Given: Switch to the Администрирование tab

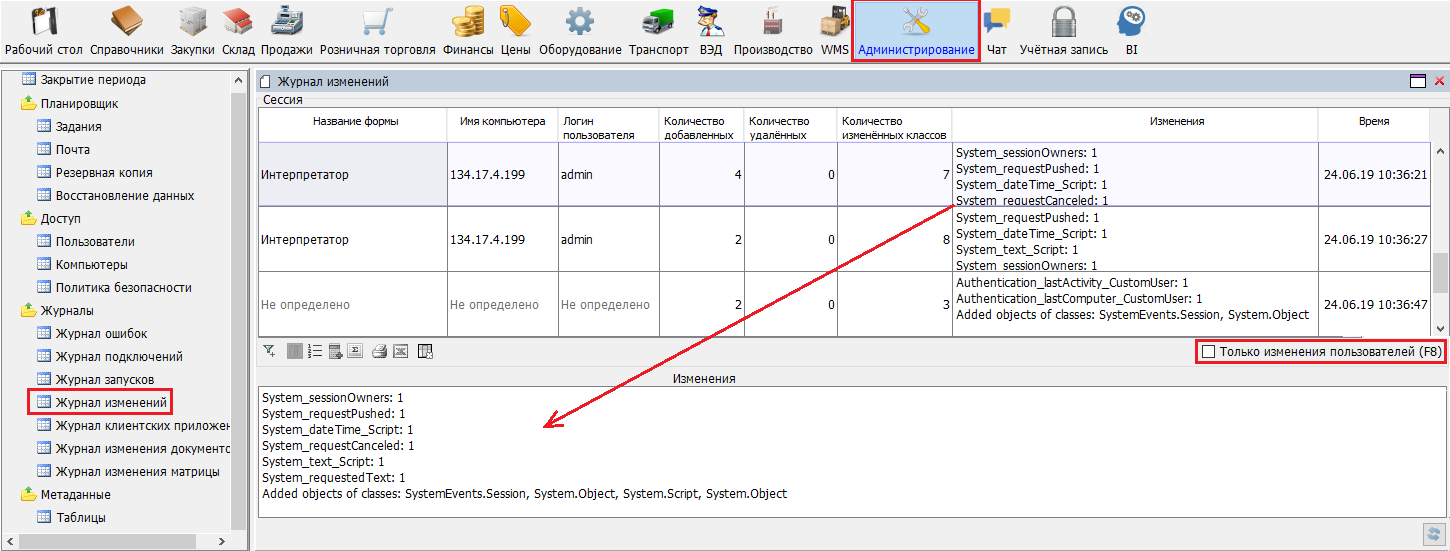Looking at the screenshot, I should point(915,32).
